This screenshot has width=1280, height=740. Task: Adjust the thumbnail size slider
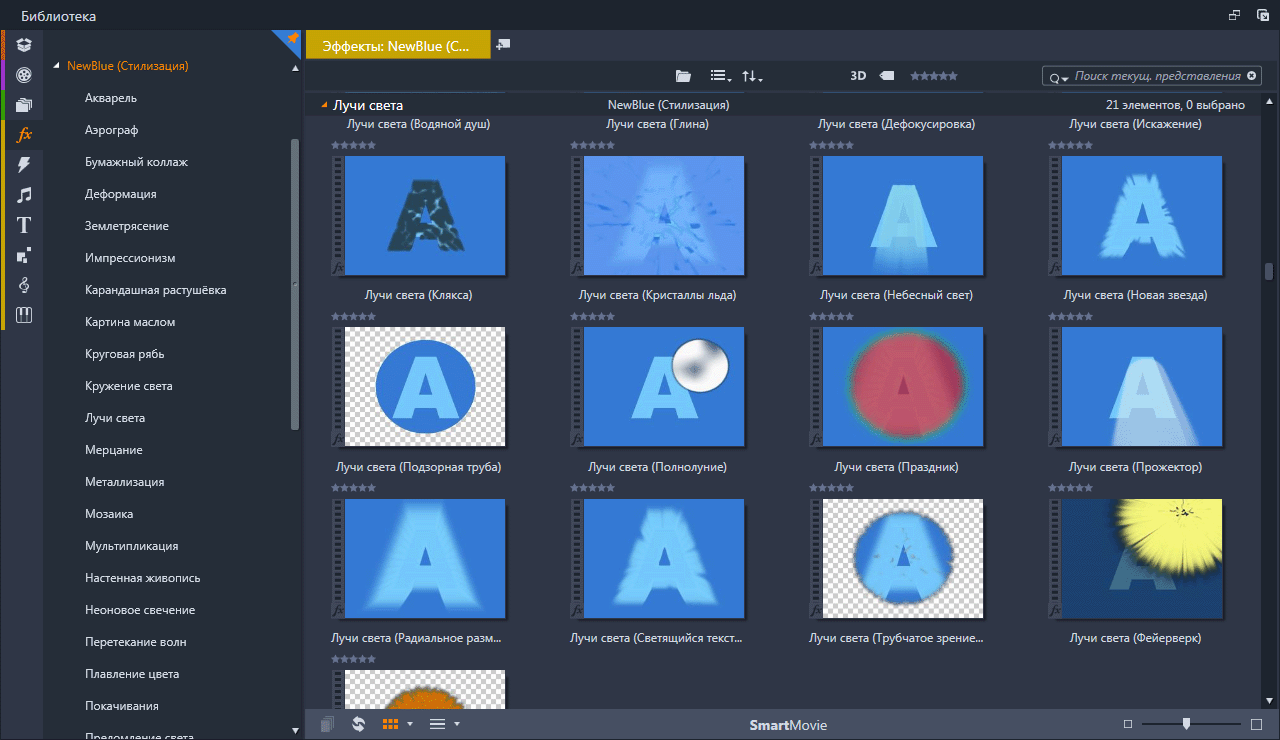[1187, 724]
